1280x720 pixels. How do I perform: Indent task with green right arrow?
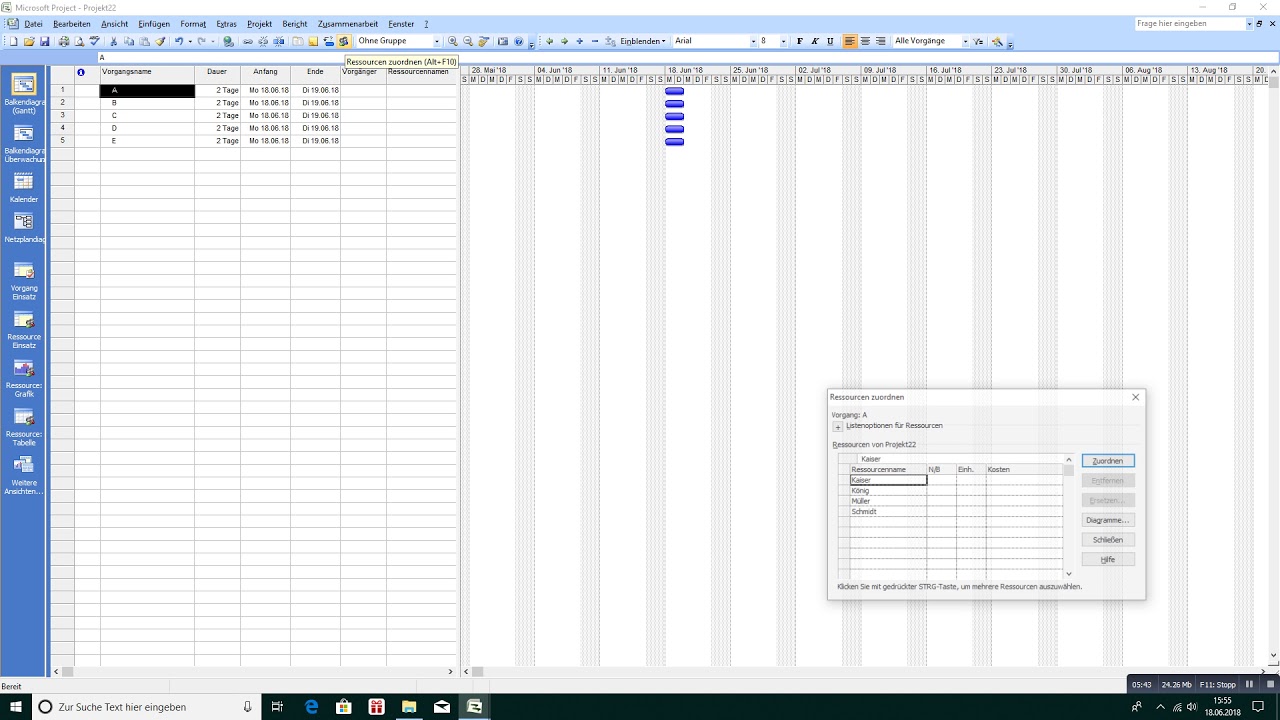564,41
